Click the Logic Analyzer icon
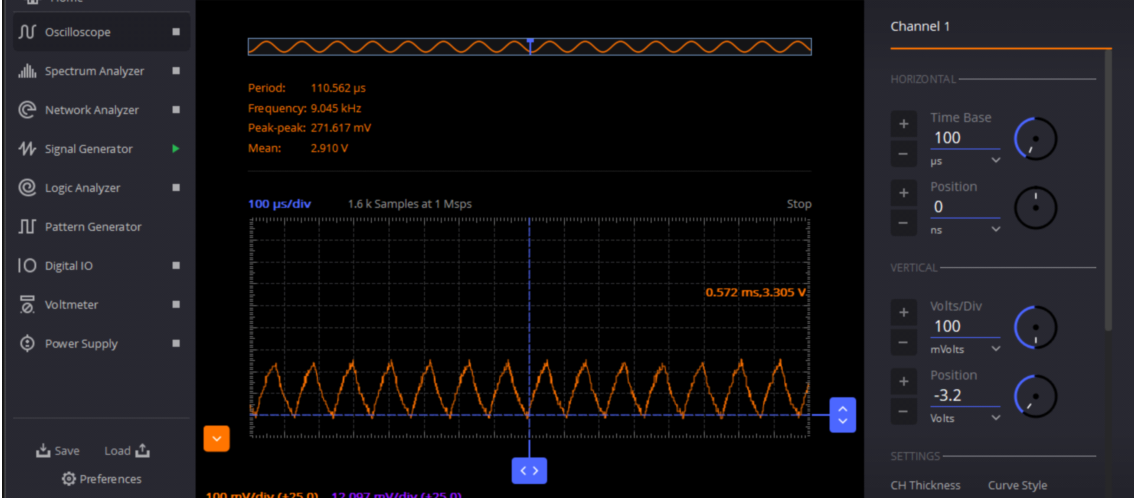The height and width of the screenshot is (498, 1134). [27, 188]
